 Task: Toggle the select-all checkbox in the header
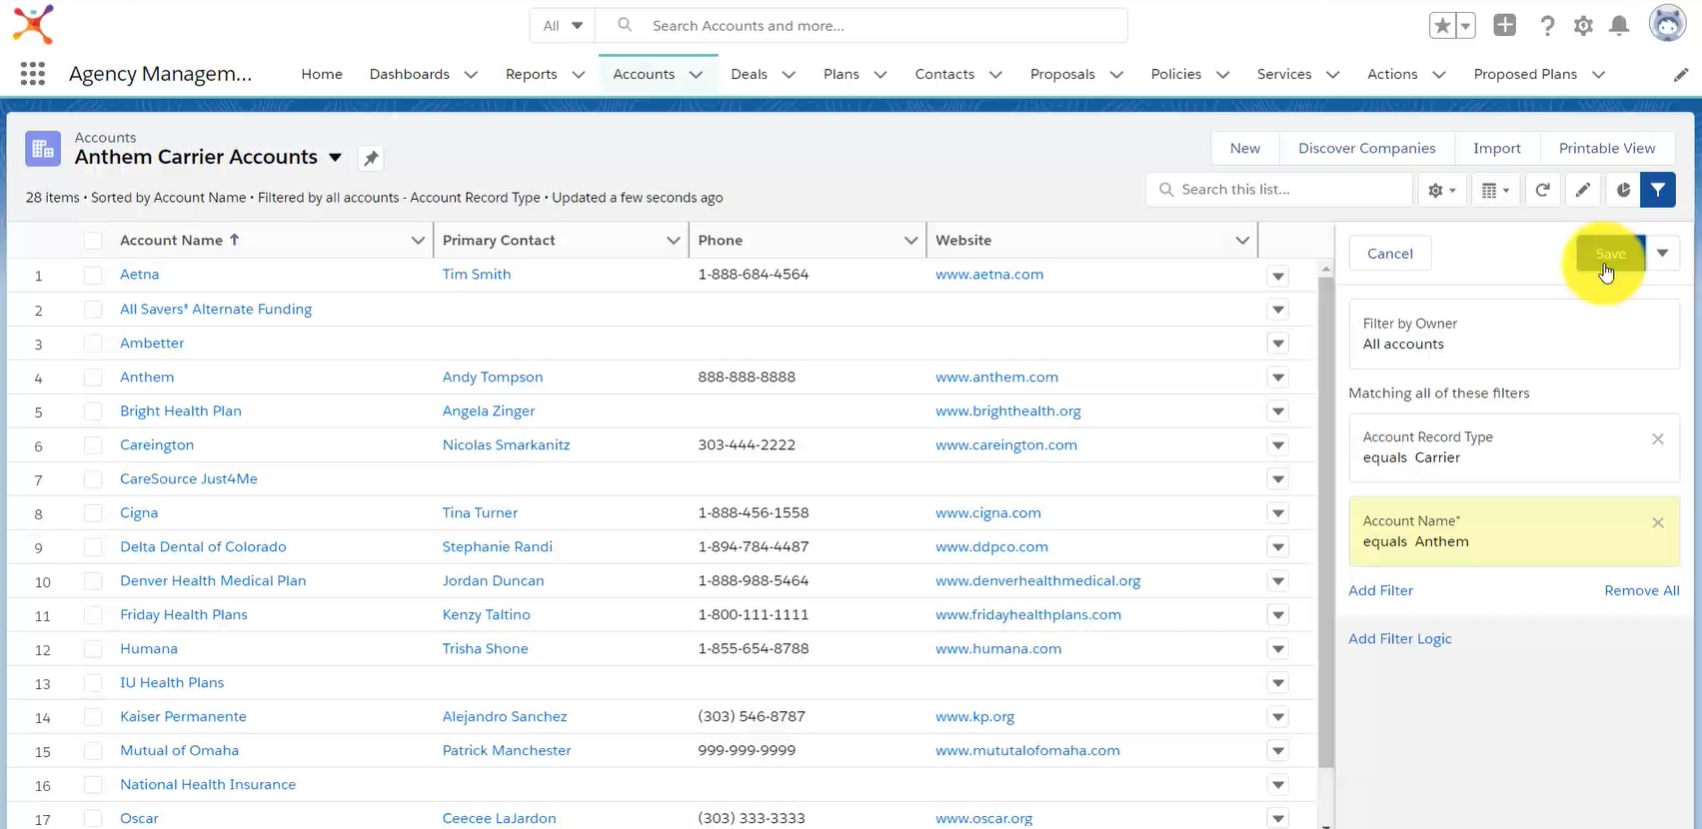point(93,240)
